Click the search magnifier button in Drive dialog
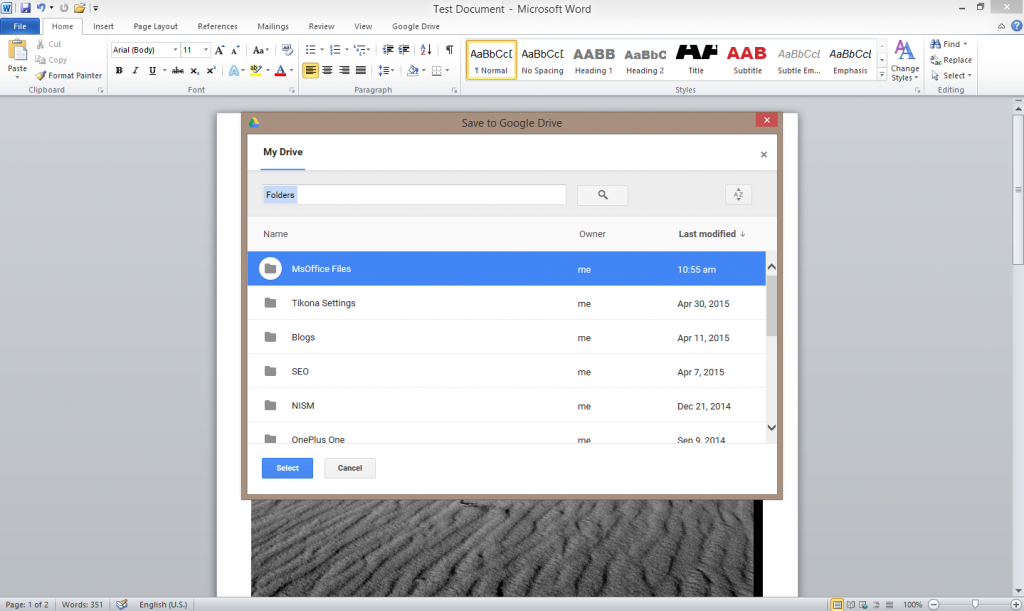The width and height of the screenshot is (1024, 611). [x=602, y=195]
